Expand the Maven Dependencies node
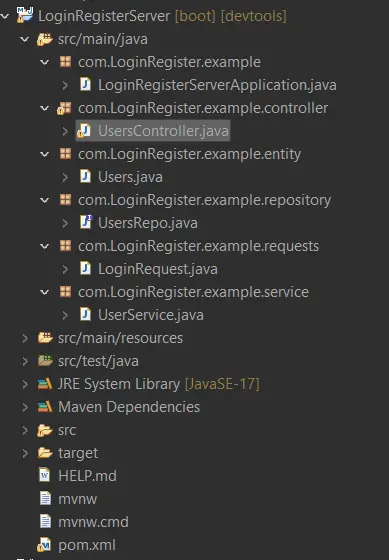Screen dimensions: 389x560 [x=25, y=407]
